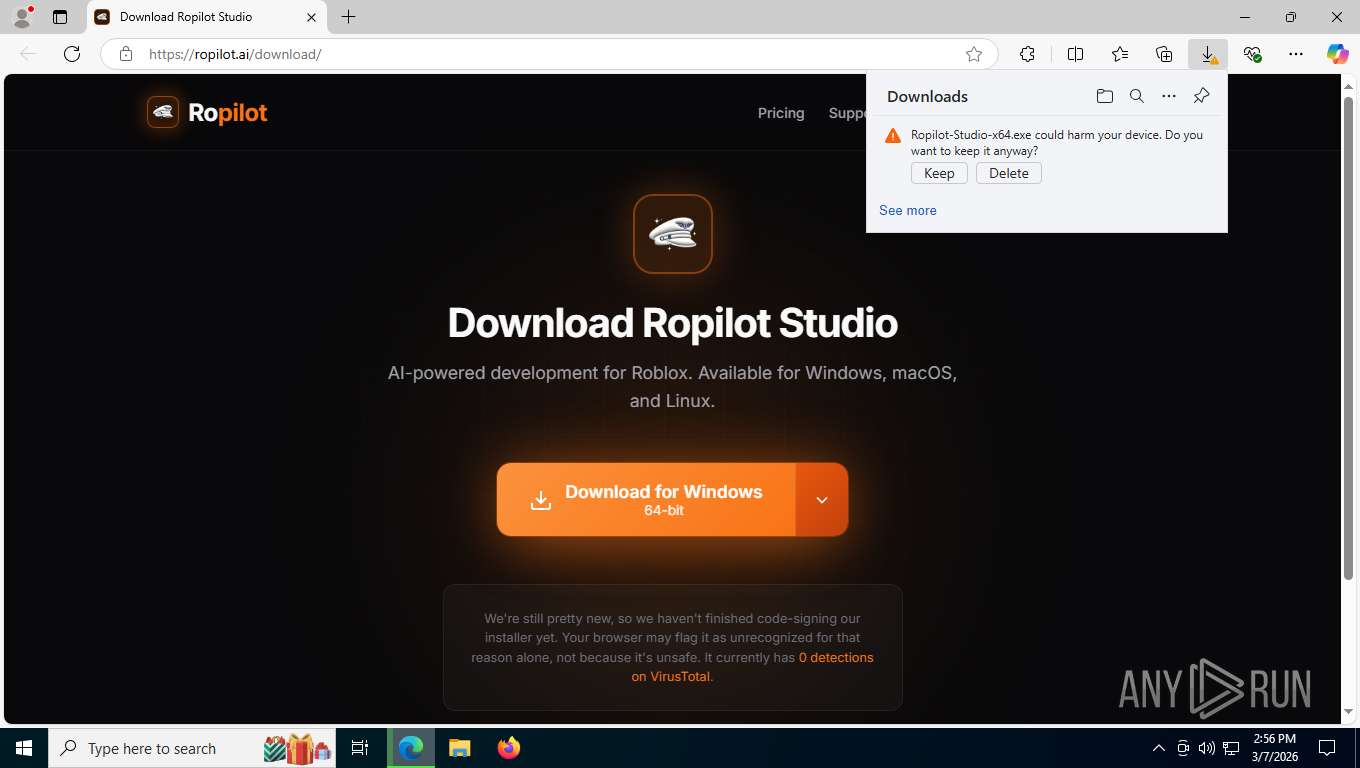The image size is (1360, 768).
Task: Keep the Ropilot-Studio-x64.exe download
Action: click(x=939, y=173)
